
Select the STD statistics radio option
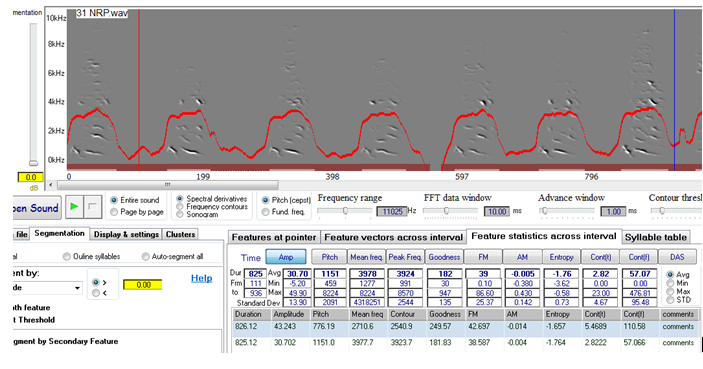(670, 300)
